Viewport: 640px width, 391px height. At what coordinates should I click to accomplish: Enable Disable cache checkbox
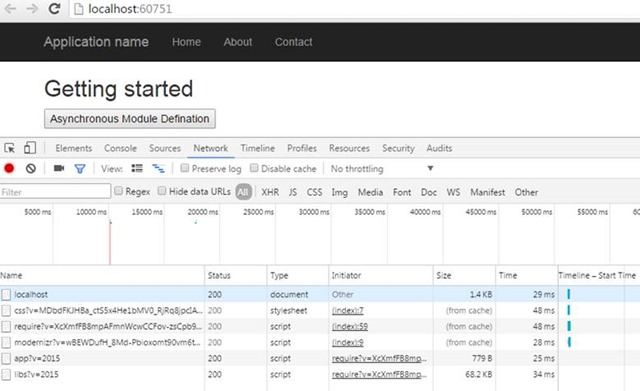coord(254,168)
